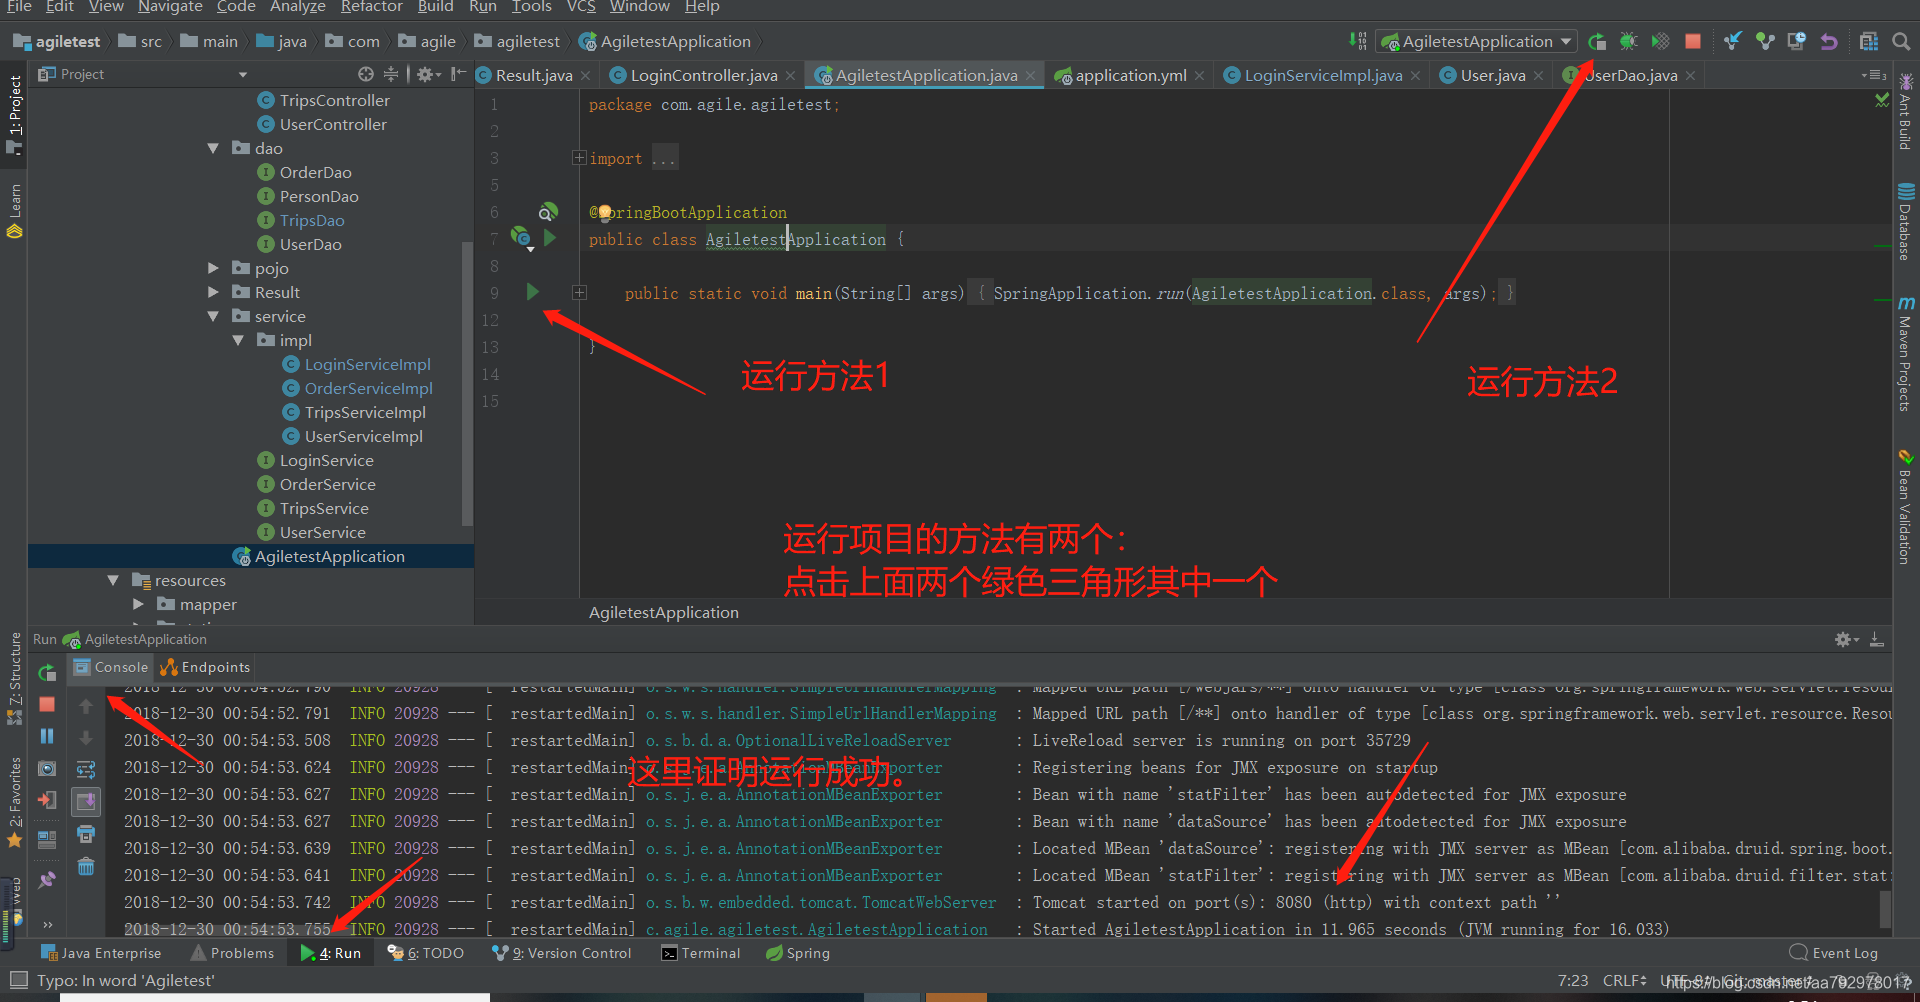Viewport: 1920px width, 1002px height.
Task: Collapse the dao folder
Action: 213,148
